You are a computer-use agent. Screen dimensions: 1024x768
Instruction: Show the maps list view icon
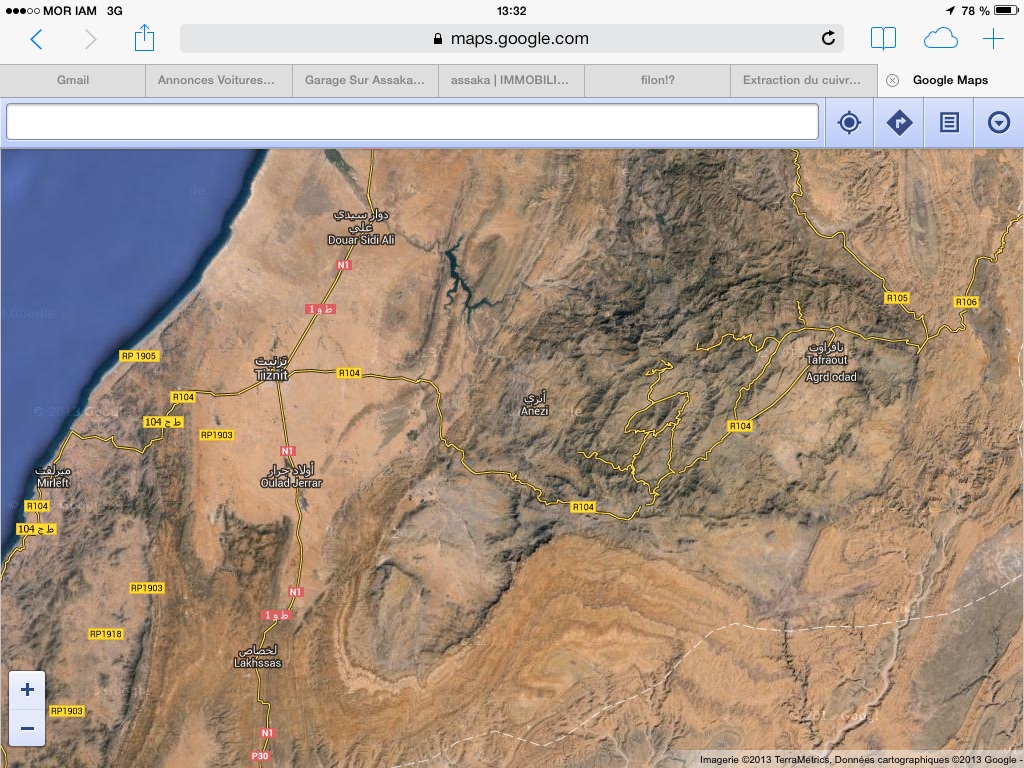click(949, 123)
